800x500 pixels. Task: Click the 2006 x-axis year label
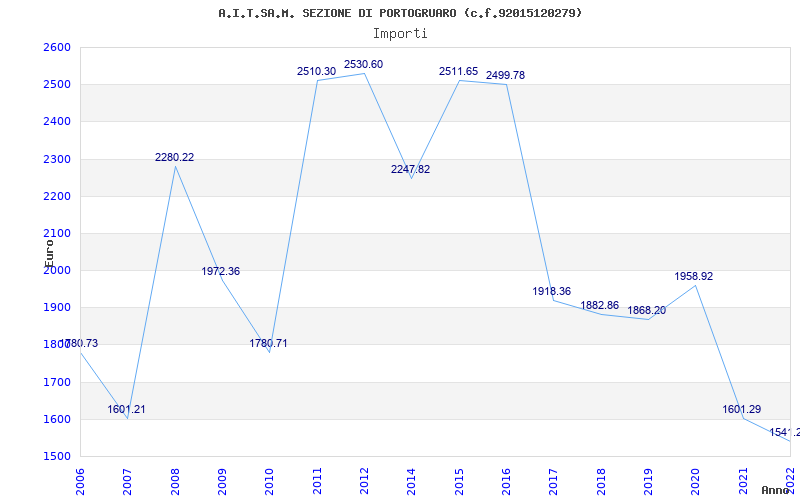point(80,482)
